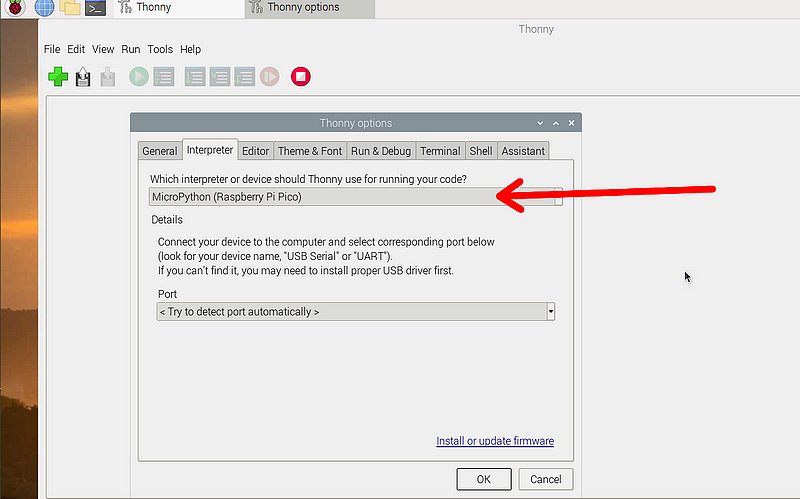Open the Raspberry Pi main menu

[x=15, y=7]
